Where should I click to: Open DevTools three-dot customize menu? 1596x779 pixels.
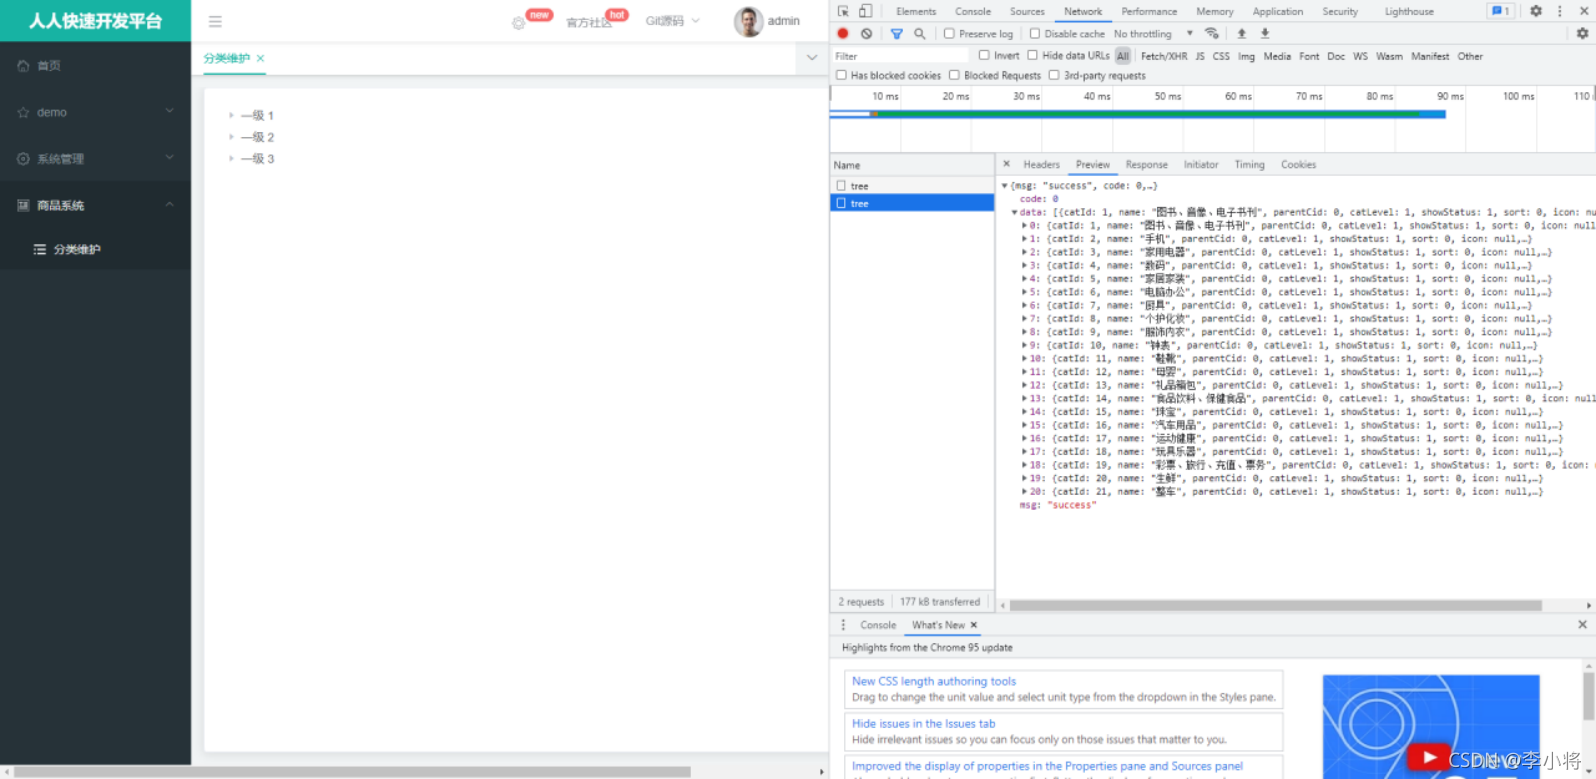(1559, 11)
